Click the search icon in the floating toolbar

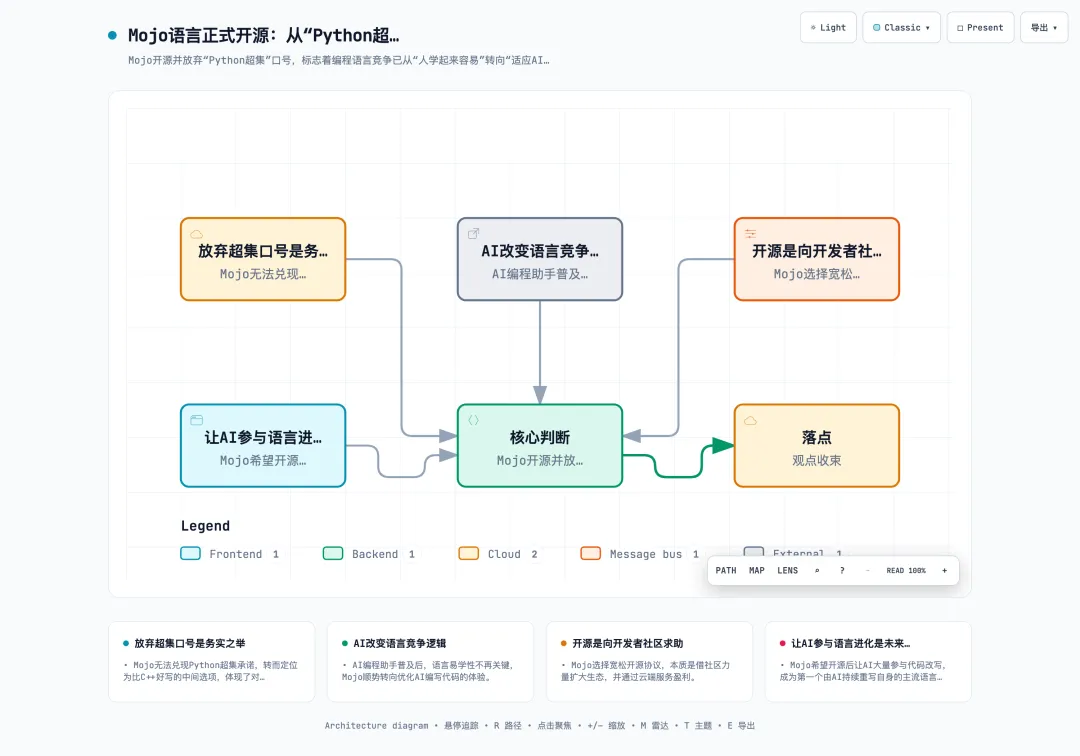click(x=817, y=570)
